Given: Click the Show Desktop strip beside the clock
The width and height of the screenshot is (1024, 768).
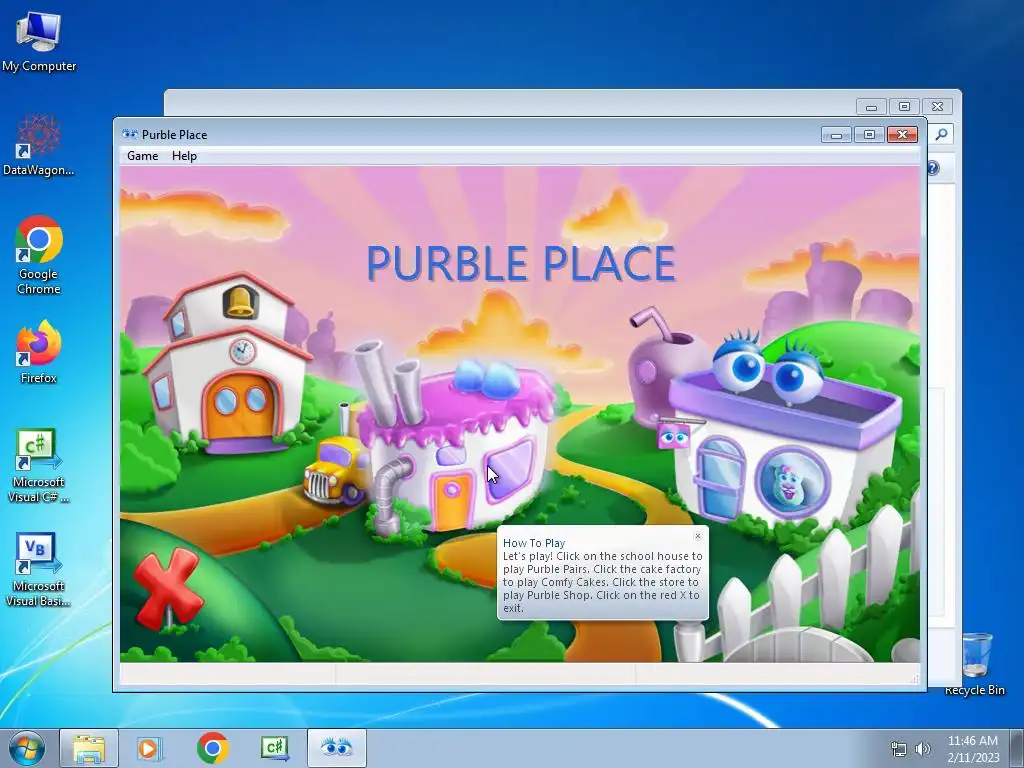Looking at the screenshot, I should point(1016,748).
